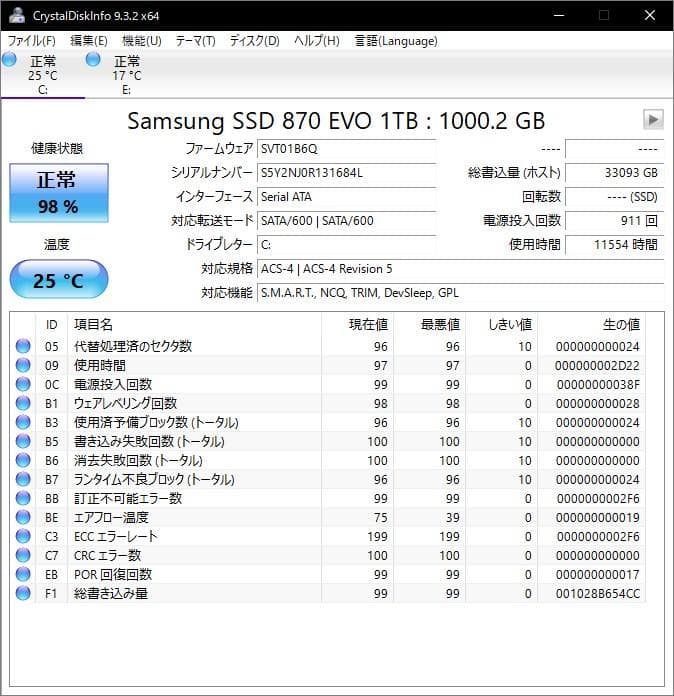
Task: Click status orb for BE エアフロー温度
Action: (x=23, y=517)
